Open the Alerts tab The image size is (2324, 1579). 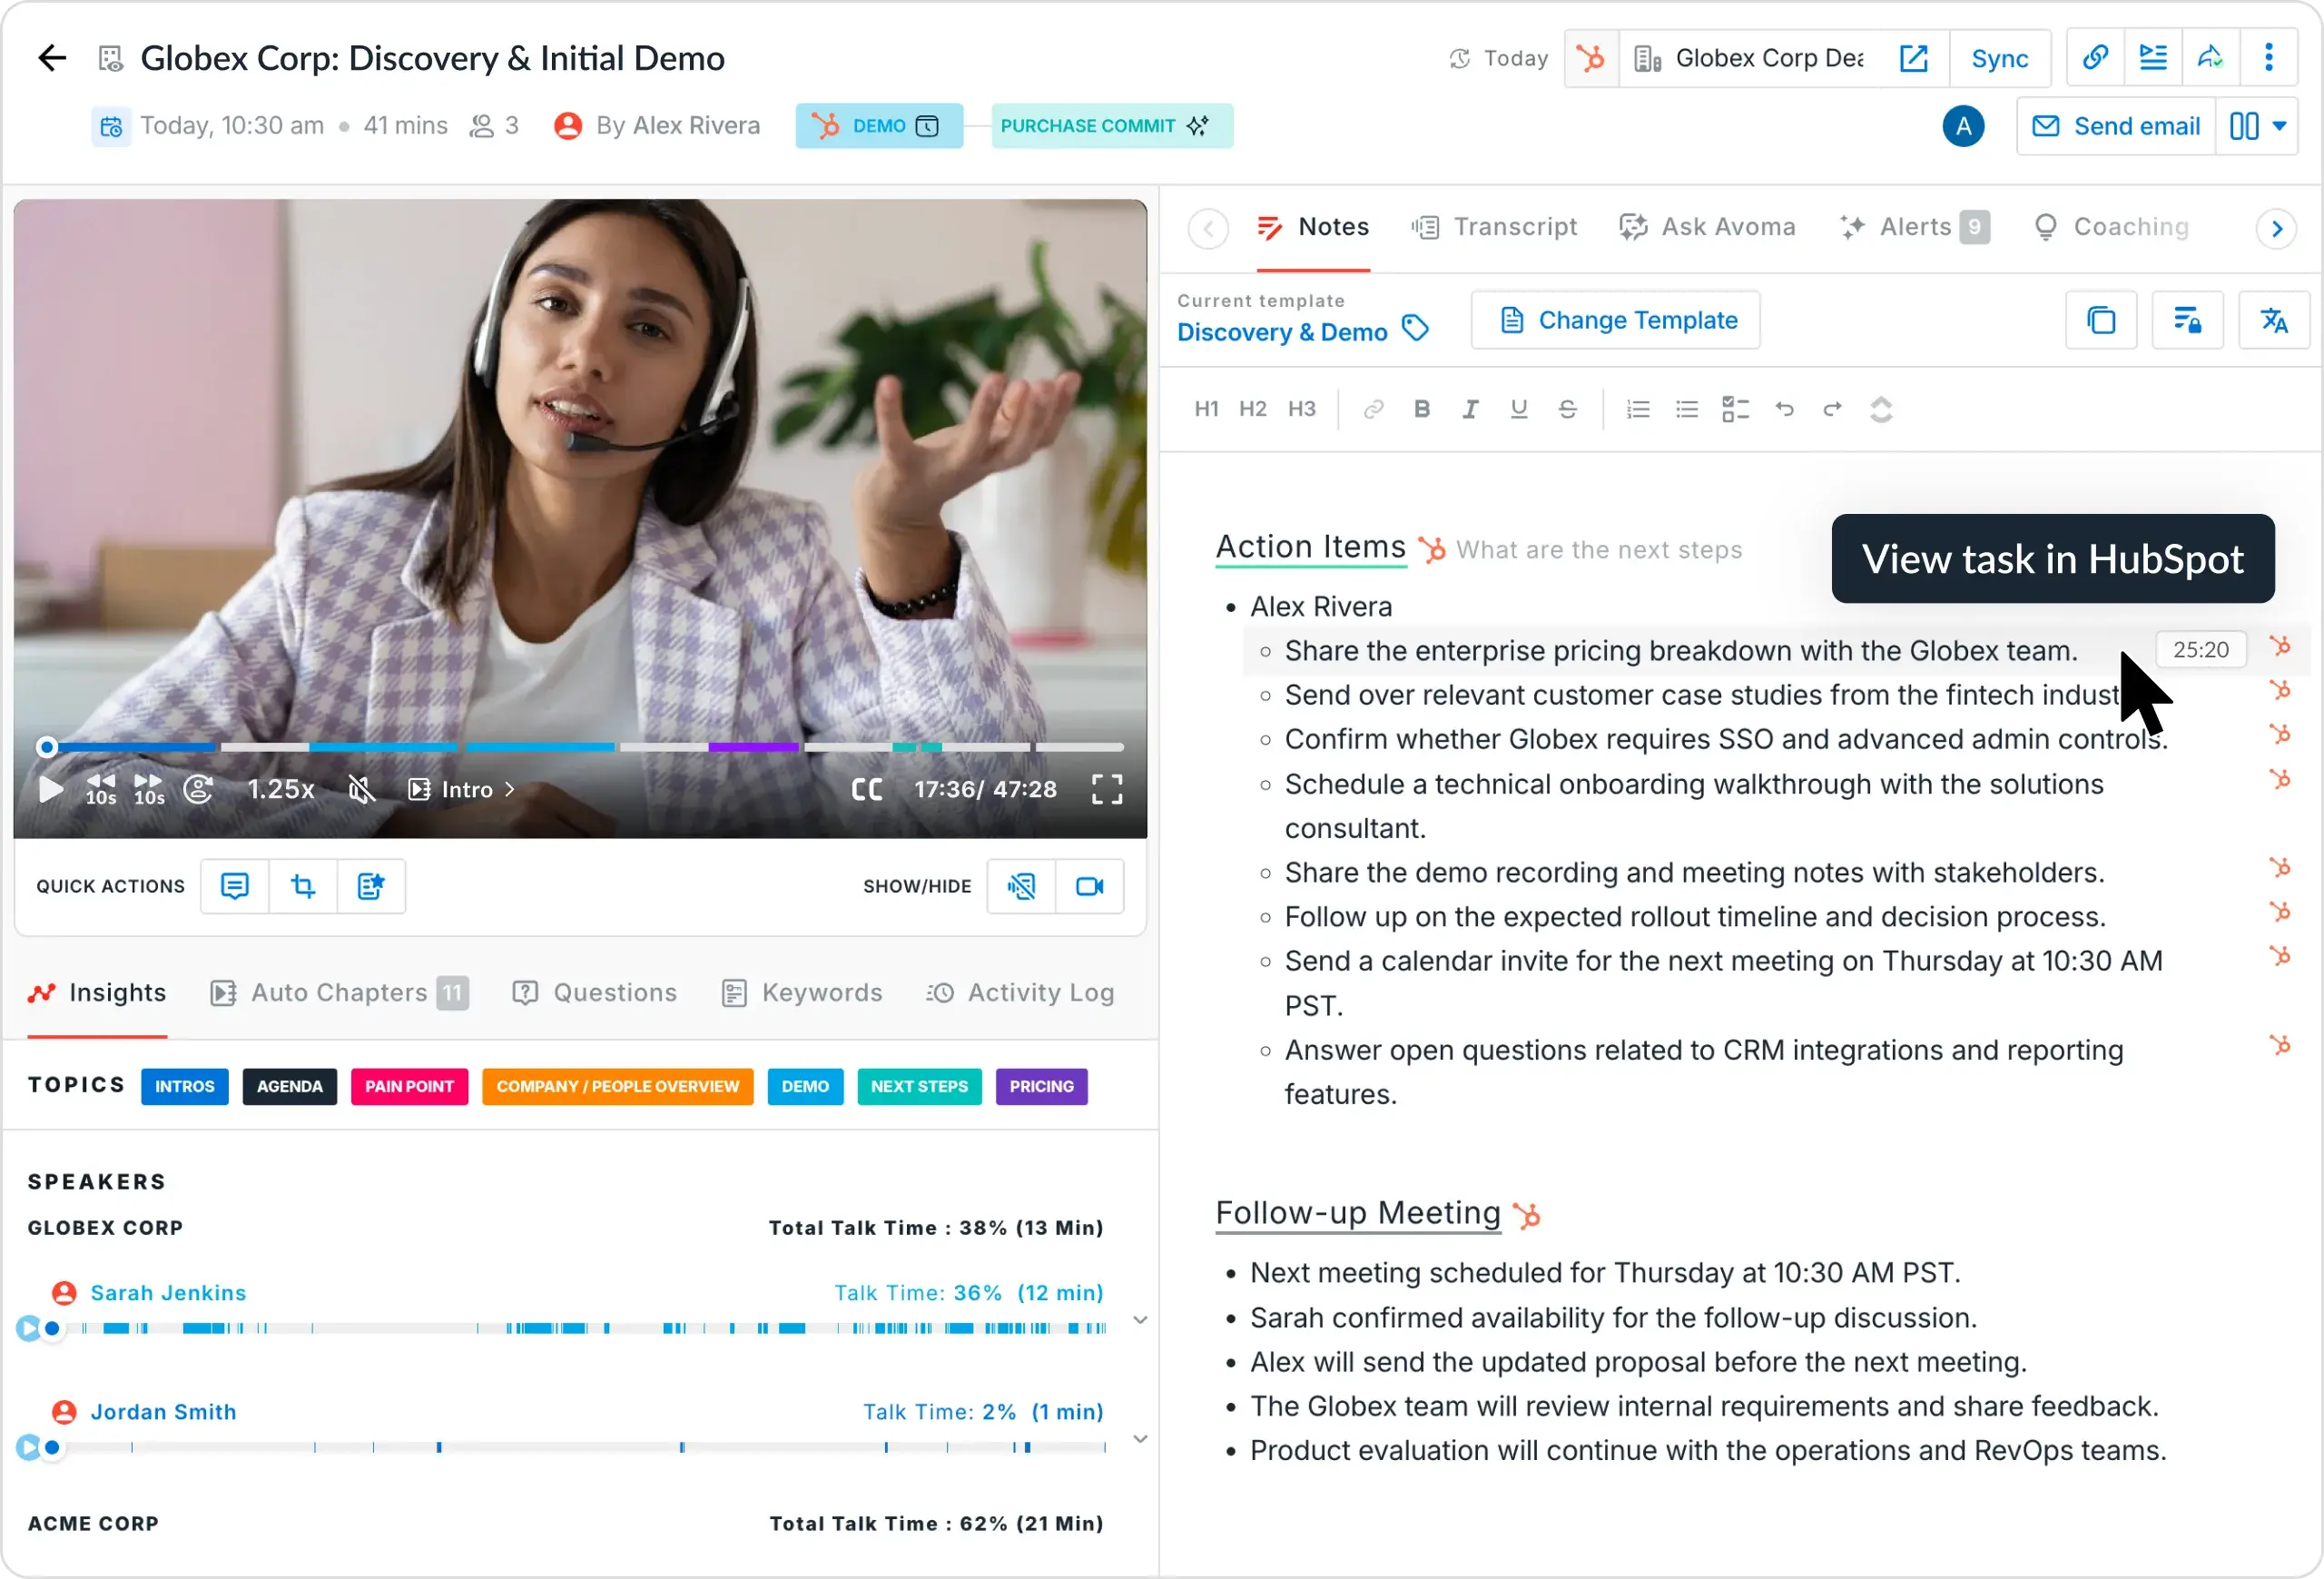point(1914,227)
